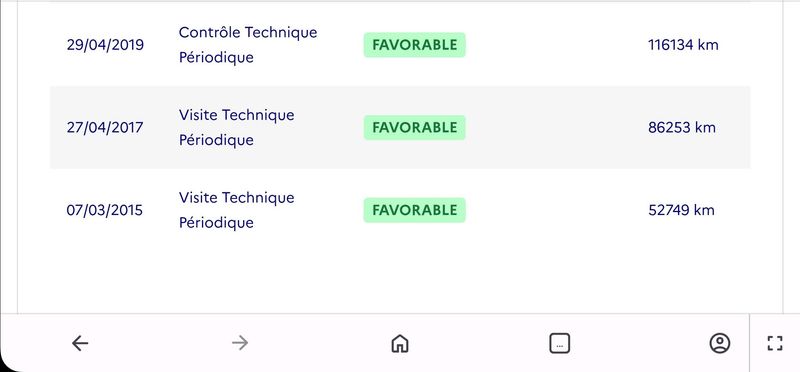Image resolution: width=800 pixels, height=372 pixels.
Task: Toggle fullscreen with the corner-brackets icon
Action: coord(775,343)
